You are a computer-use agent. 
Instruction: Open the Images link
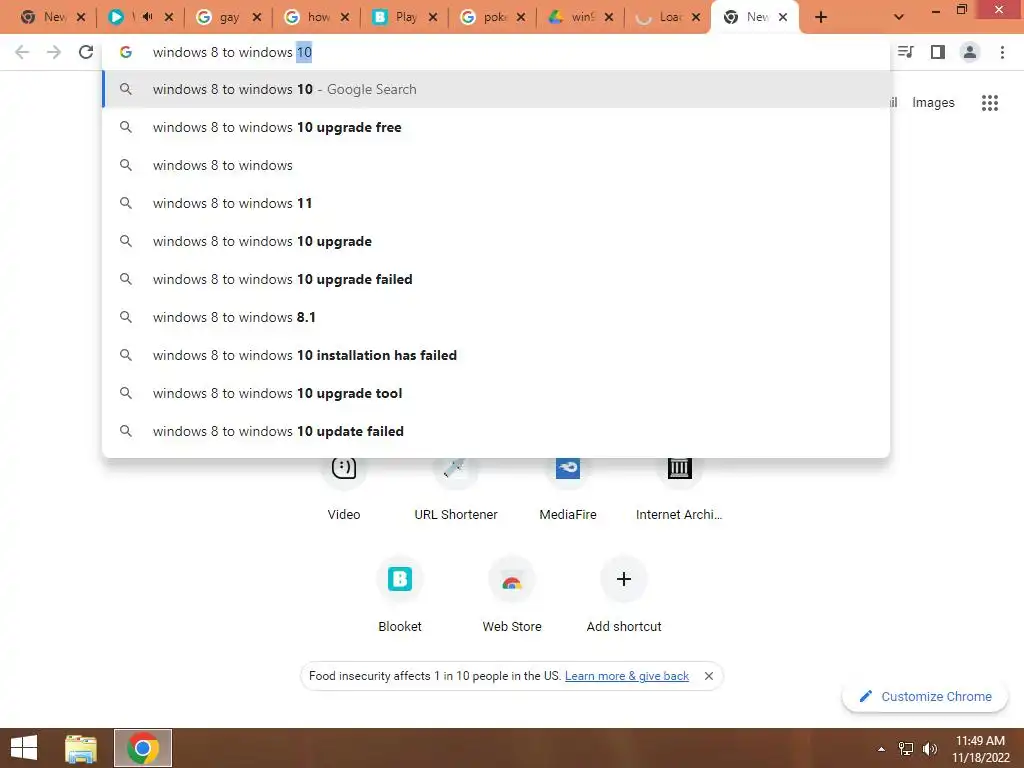tap(933, 103)
